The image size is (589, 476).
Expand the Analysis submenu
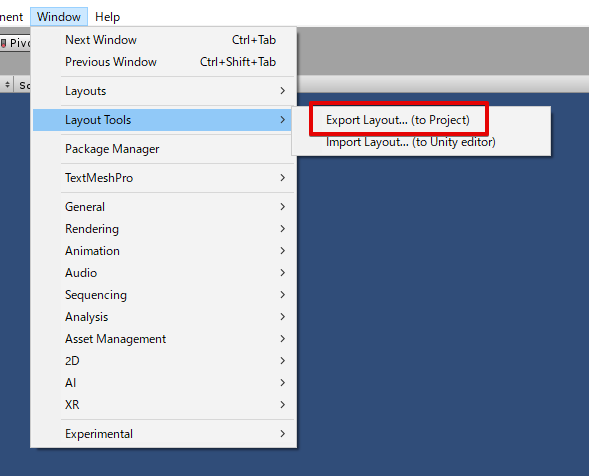coord(163,317)
